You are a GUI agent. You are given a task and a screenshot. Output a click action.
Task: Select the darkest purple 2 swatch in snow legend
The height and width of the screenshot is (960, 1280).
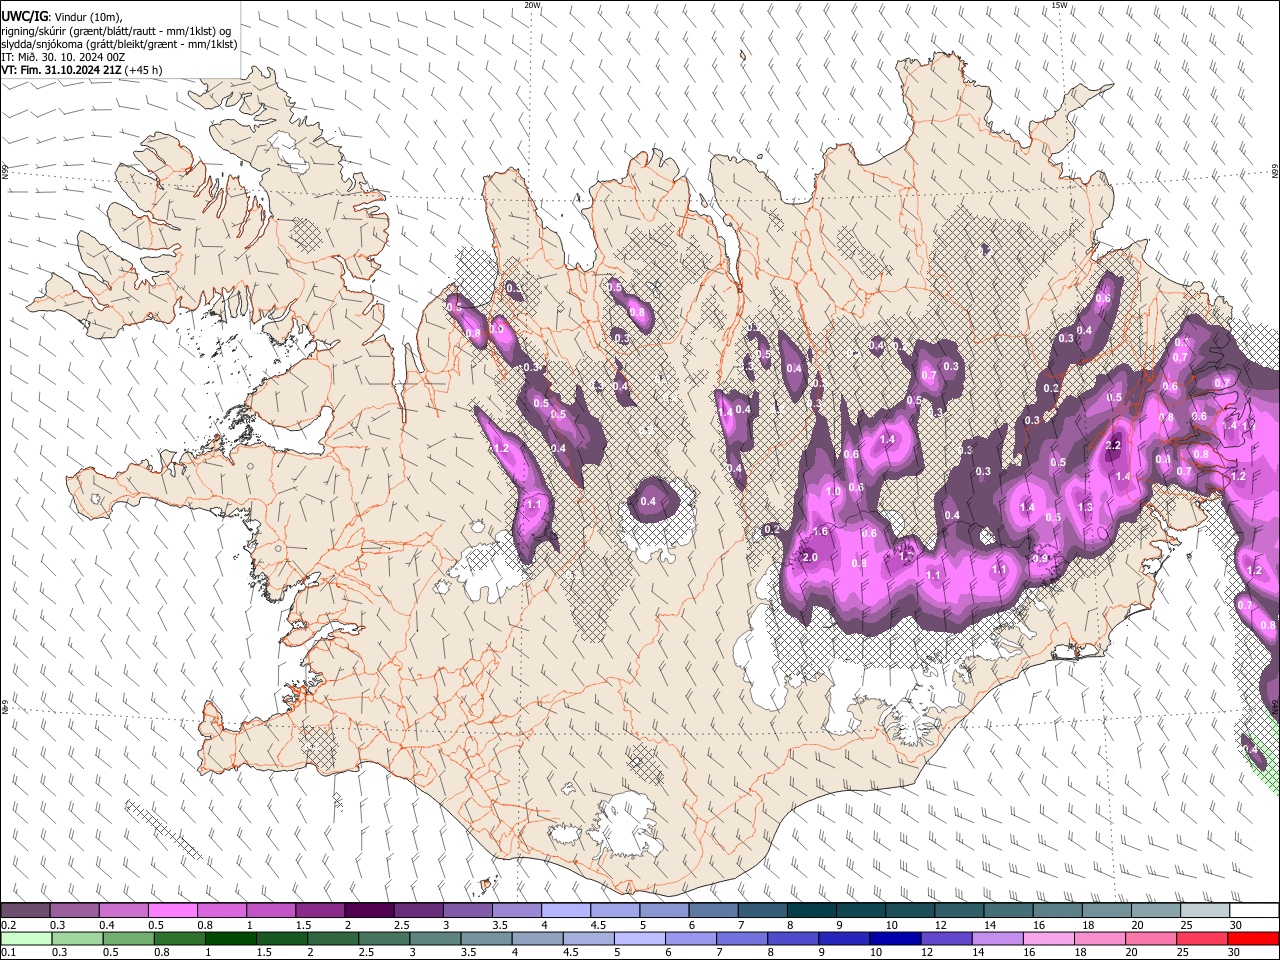pyautogui.click(x=368, y=910)
